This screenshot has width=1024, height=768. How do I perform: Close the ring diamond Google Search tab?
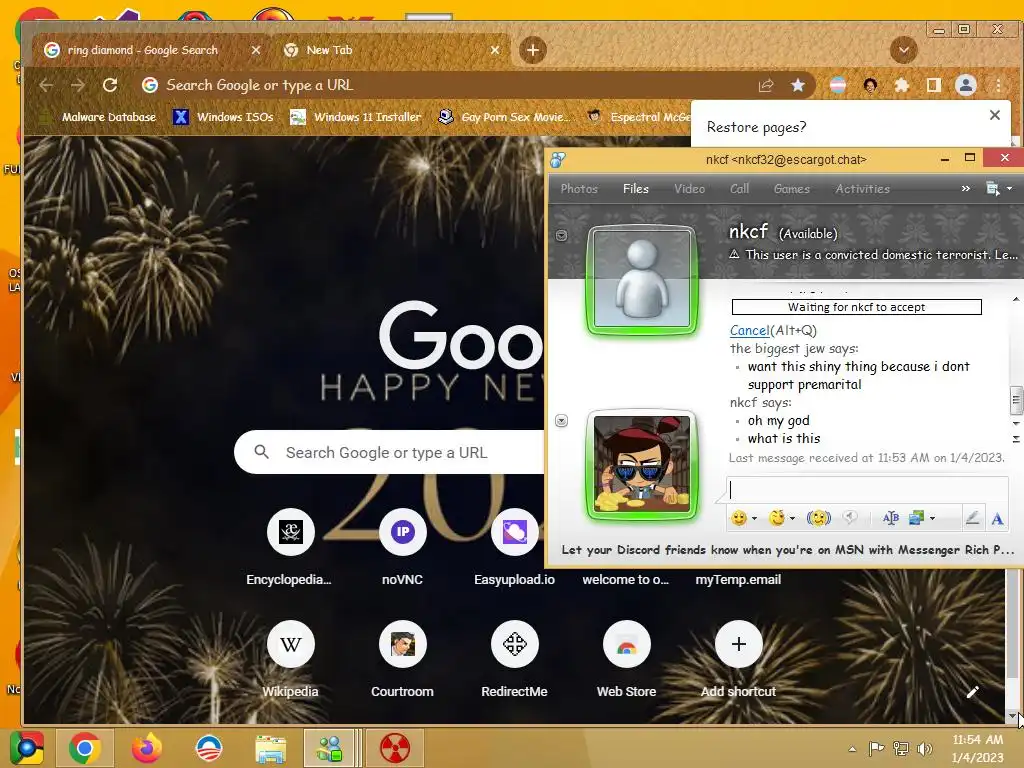point(256,50)
